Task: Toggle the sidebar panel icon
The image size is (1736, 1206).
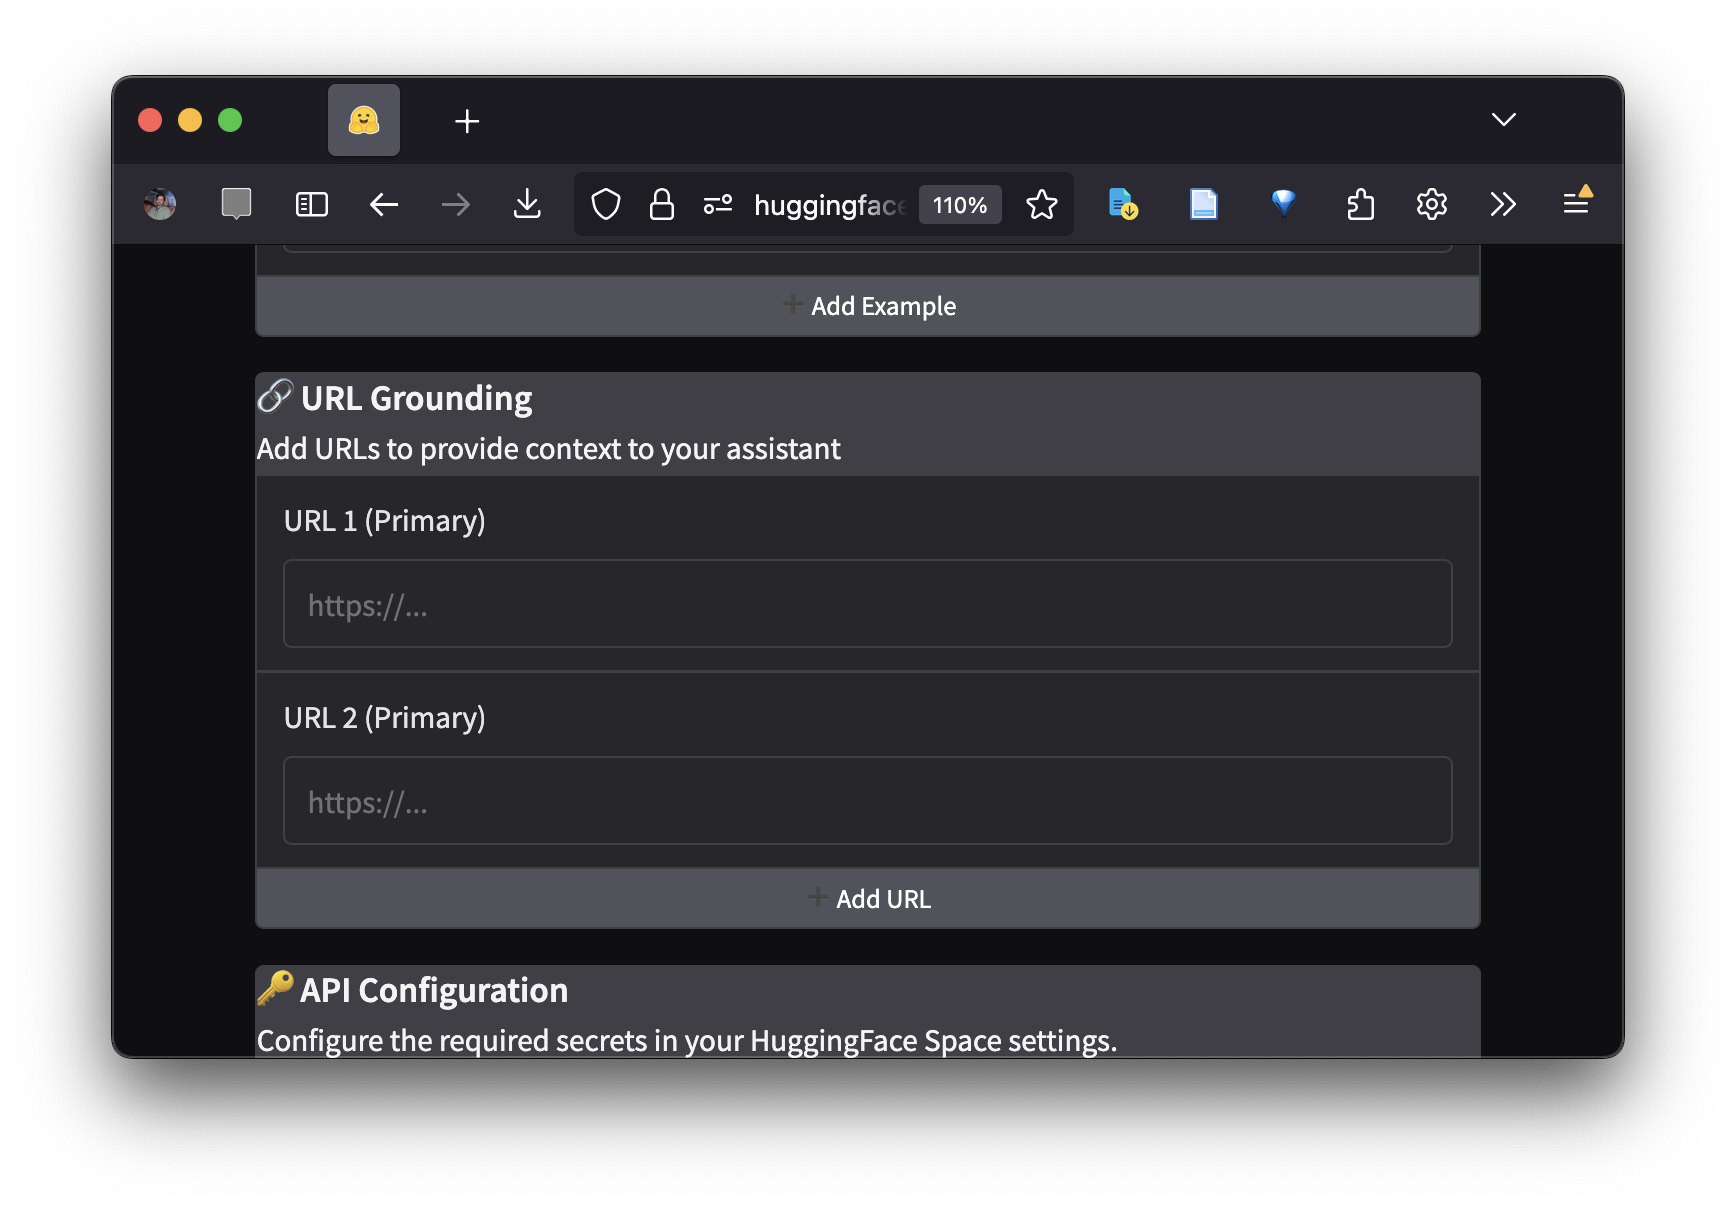Action: (x=312, y=205)
